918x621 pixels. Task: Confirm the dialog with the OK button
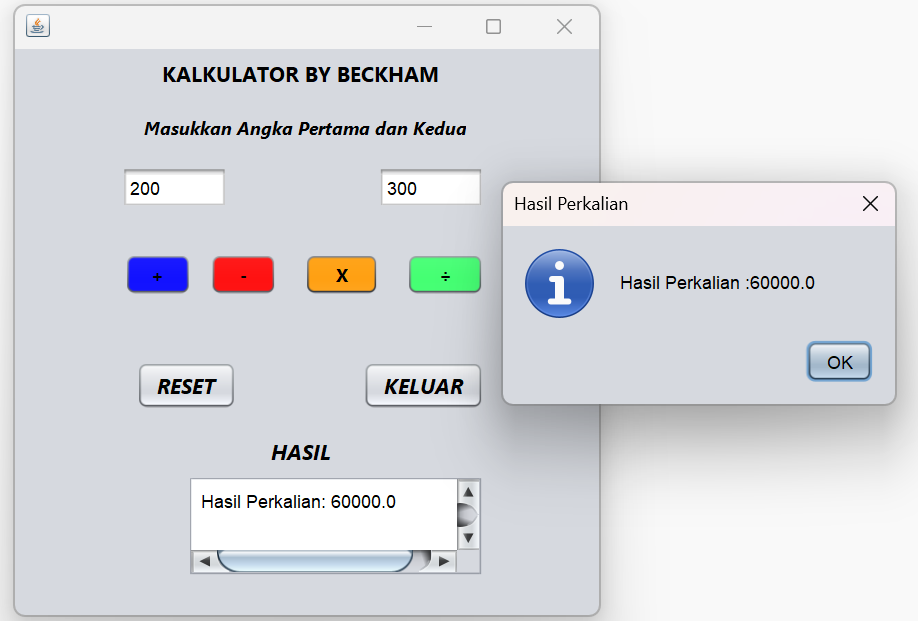coord(839,362)
